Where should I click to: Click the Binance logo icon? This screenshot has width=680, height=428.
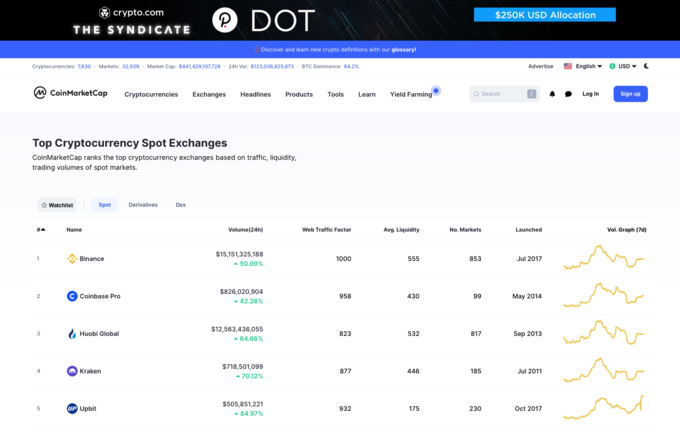point(72,258)
